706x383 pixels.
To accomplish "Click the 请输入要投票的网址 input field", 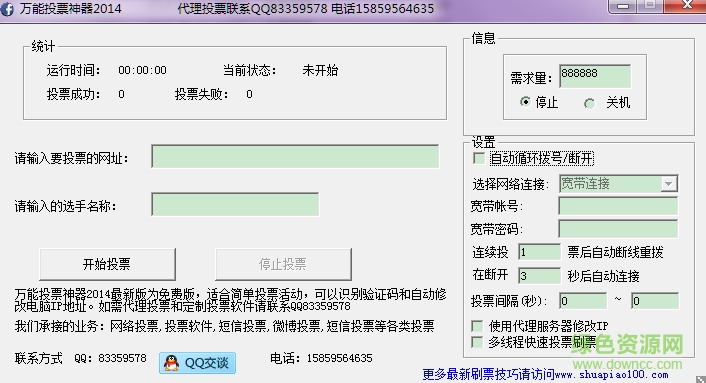I will pos(295,156).
